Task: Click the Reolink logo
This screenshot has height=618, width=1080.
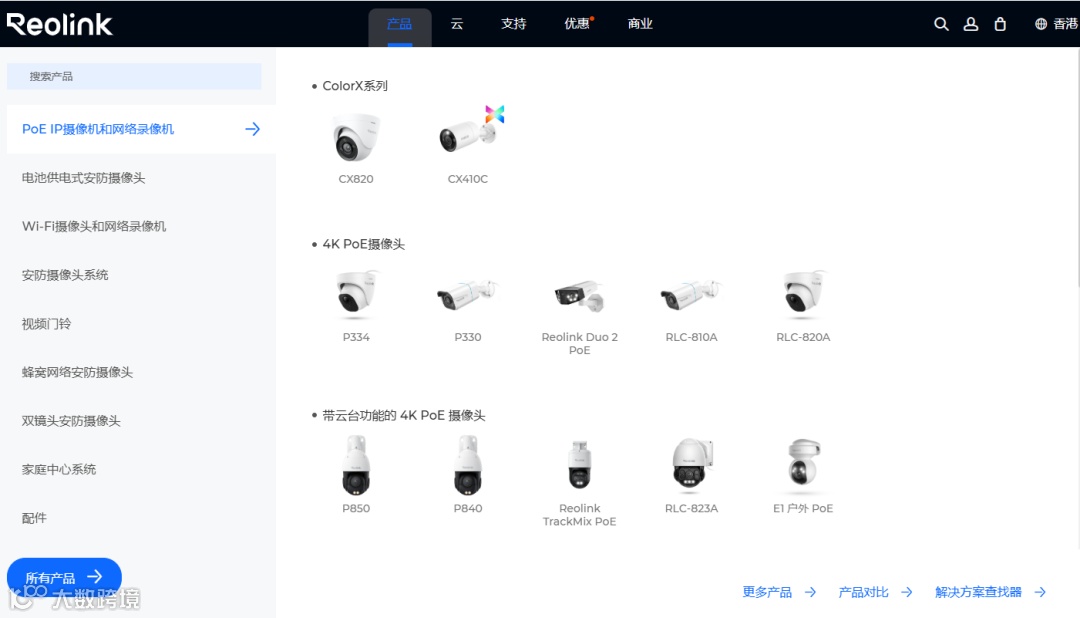Action: click(59, 24)
